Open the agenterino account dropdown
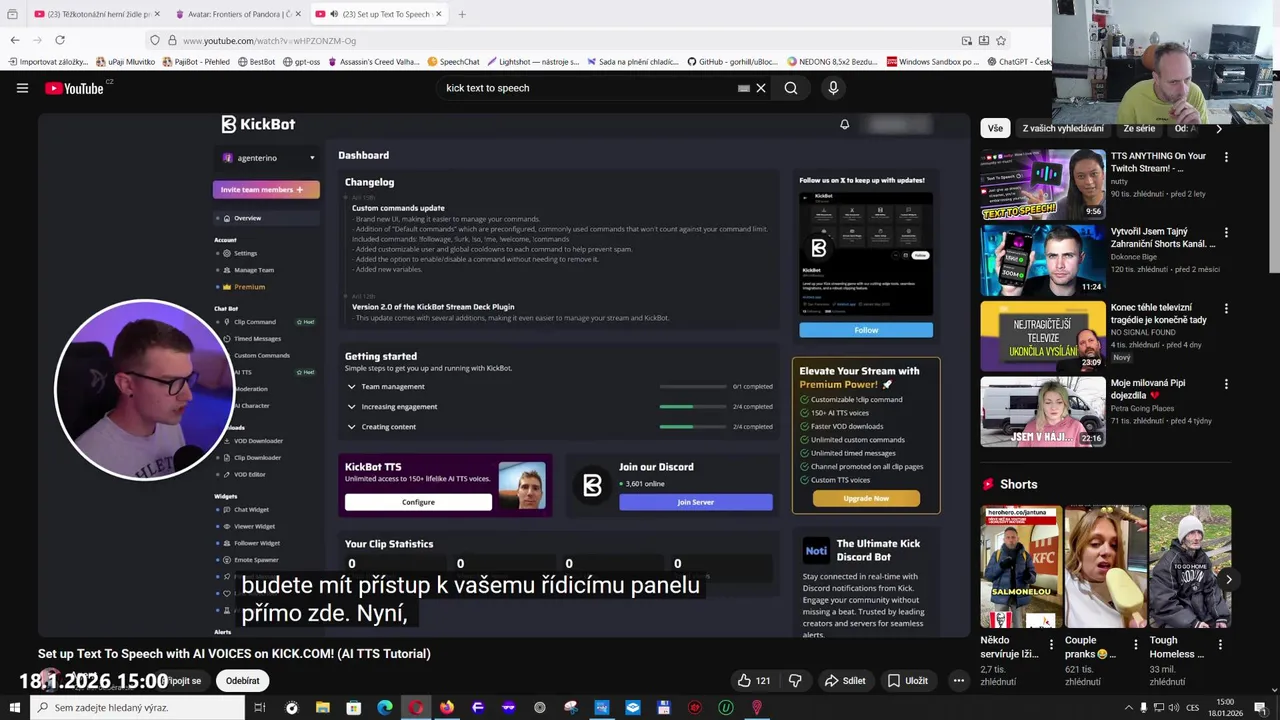Screen dimensions: 1280x720 (x=268, y=158)
